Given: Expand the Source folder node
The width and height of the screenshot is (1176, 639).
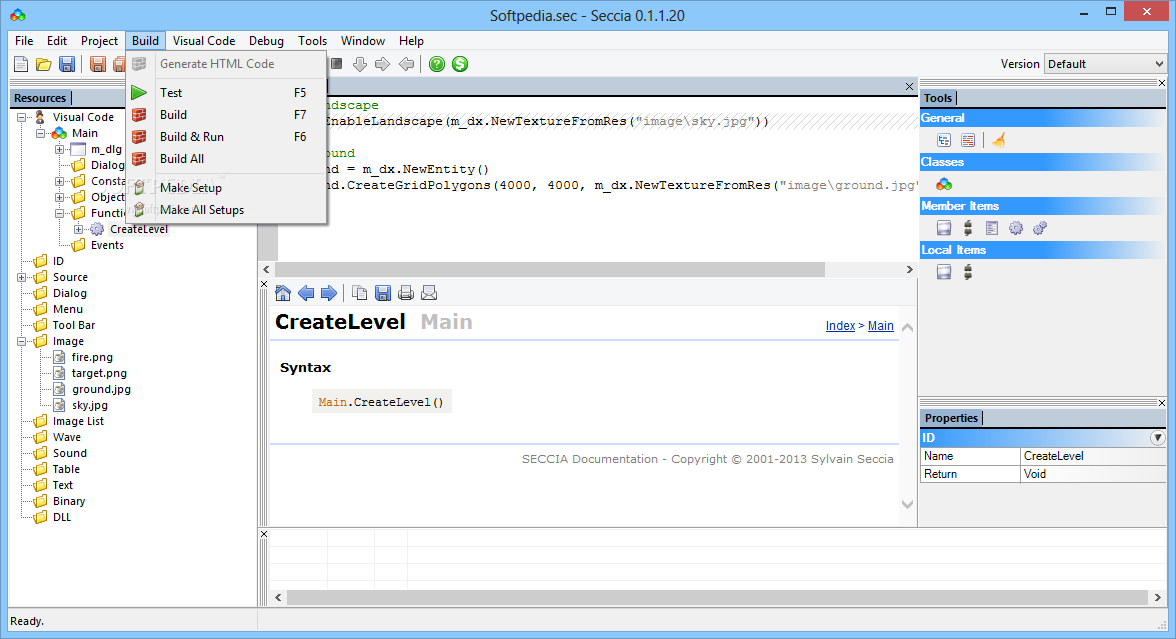Looking at the screenshot, I should point(22,278).
